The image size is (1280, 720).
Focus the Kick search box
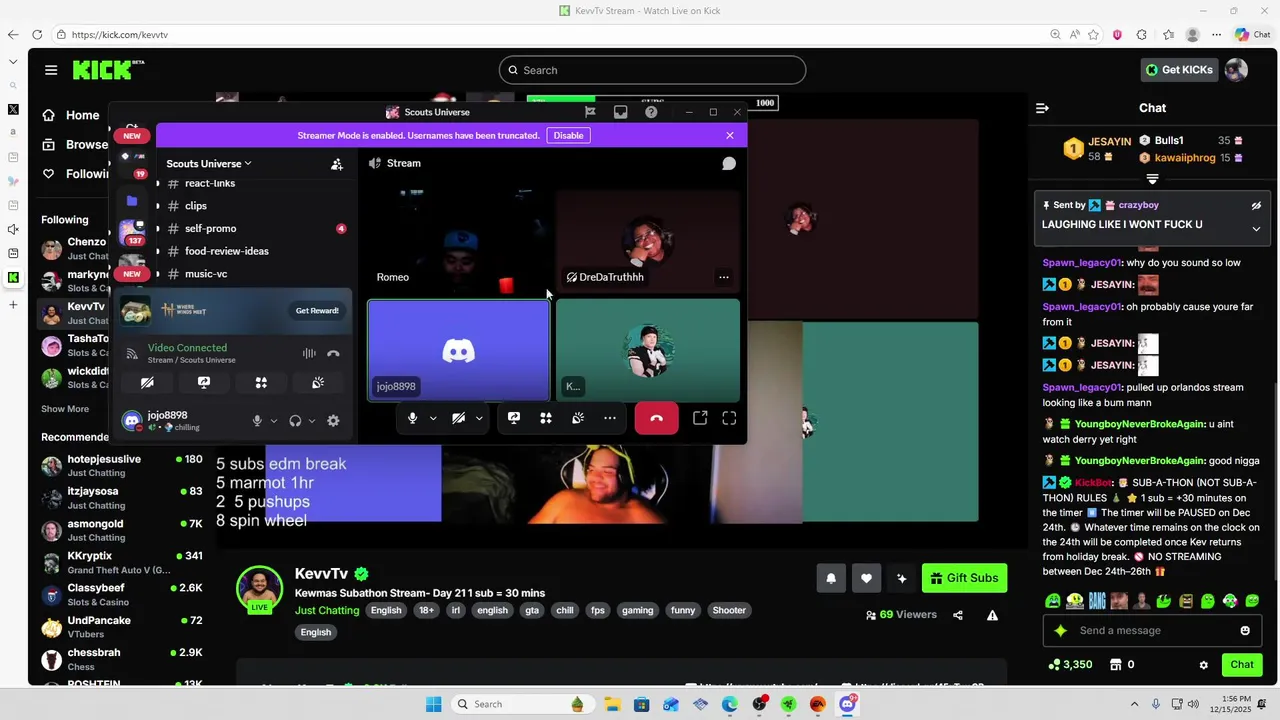click(652, 70)
